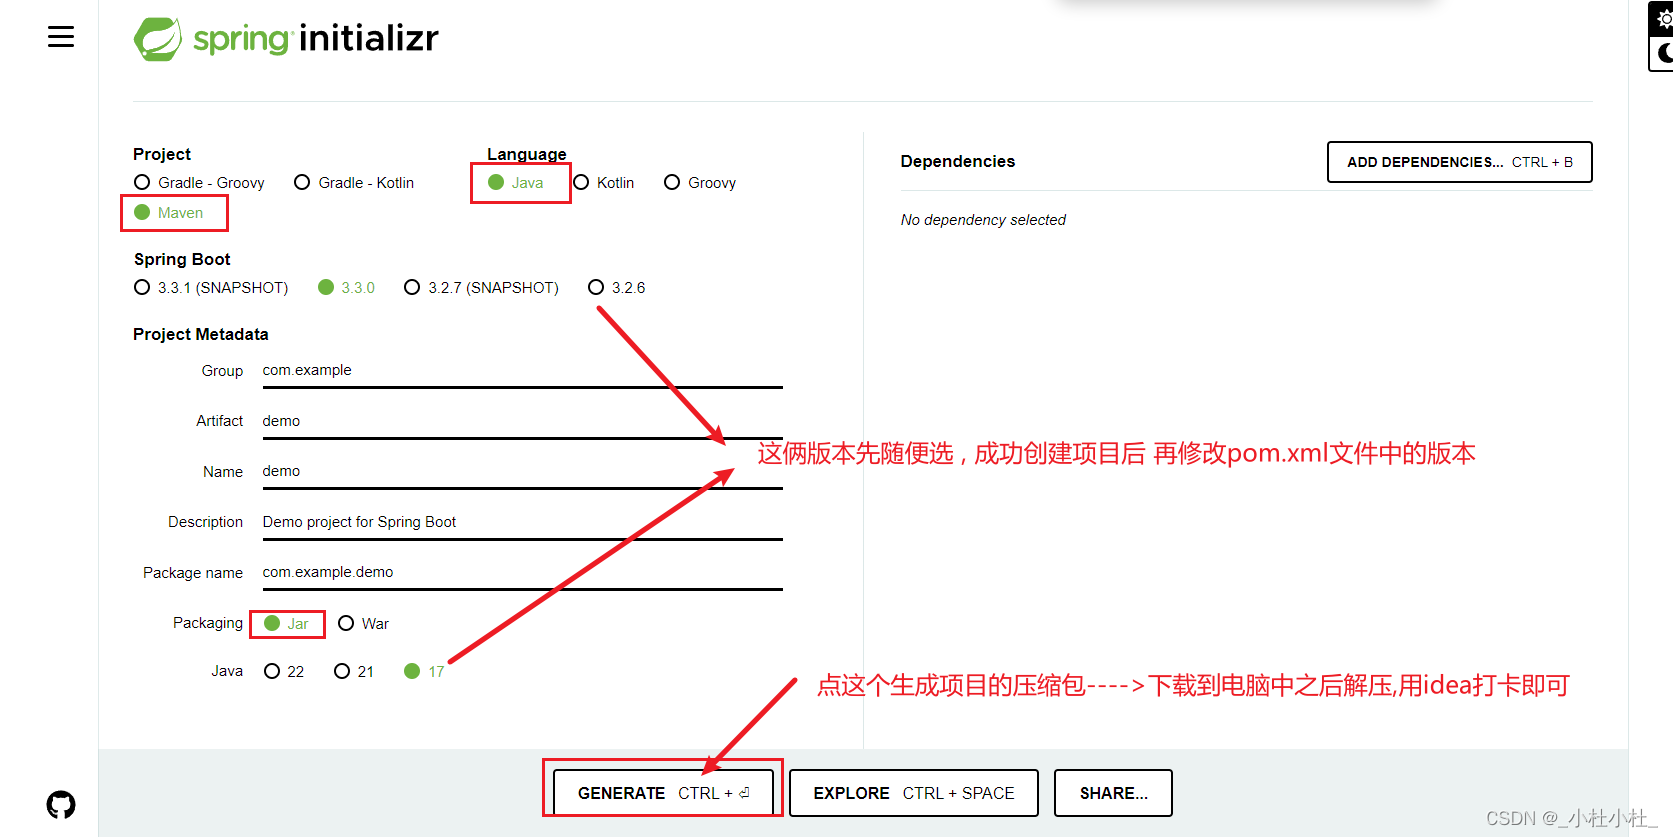This screenshot has width=1673, height=837.
Task: Switch to dark theme moon icon
Action: pos(1664,53)
